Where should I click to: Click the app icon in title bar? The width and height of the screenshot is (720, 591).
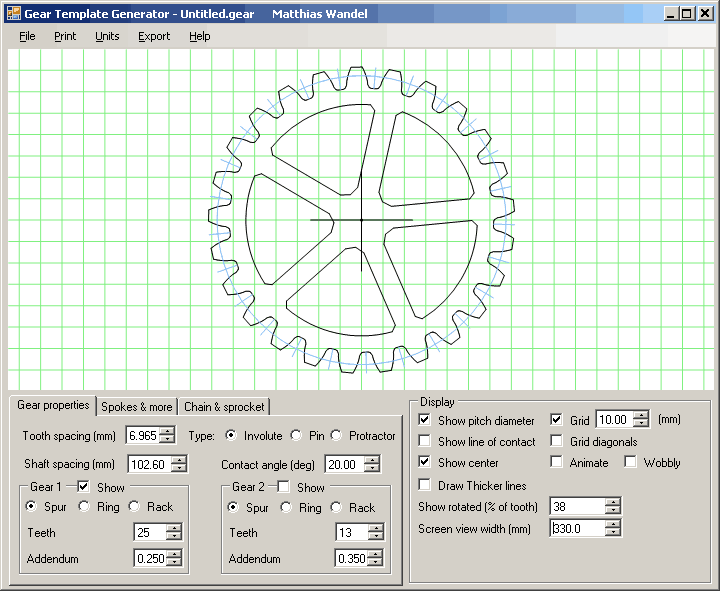[12, 14]
